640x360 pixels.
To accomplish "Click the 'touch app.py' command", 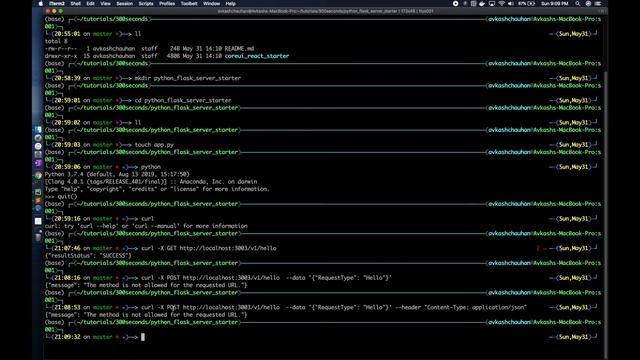I will click(154, 145).
